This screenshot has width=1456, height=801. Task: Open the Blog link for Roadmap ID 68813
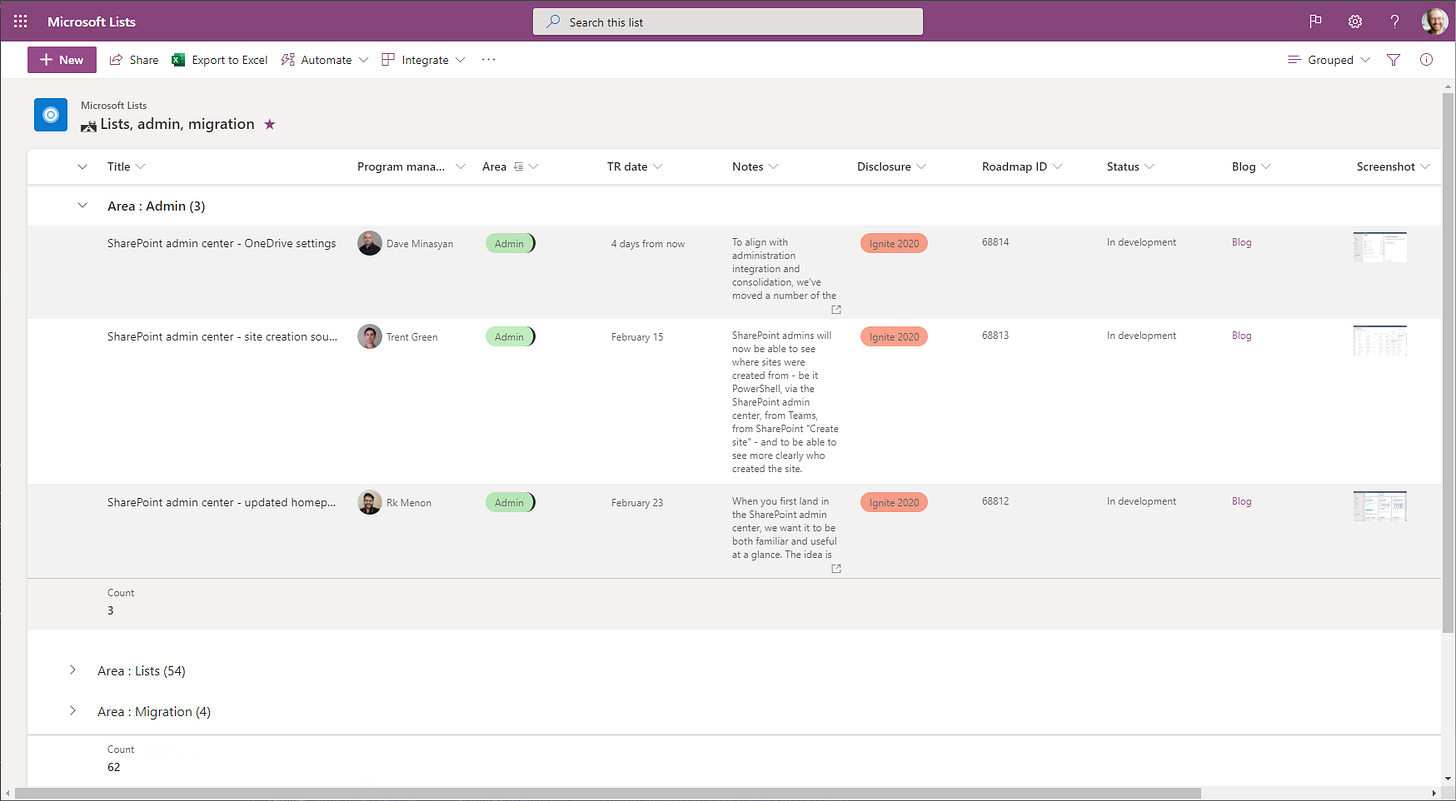tap(1241, 335)
